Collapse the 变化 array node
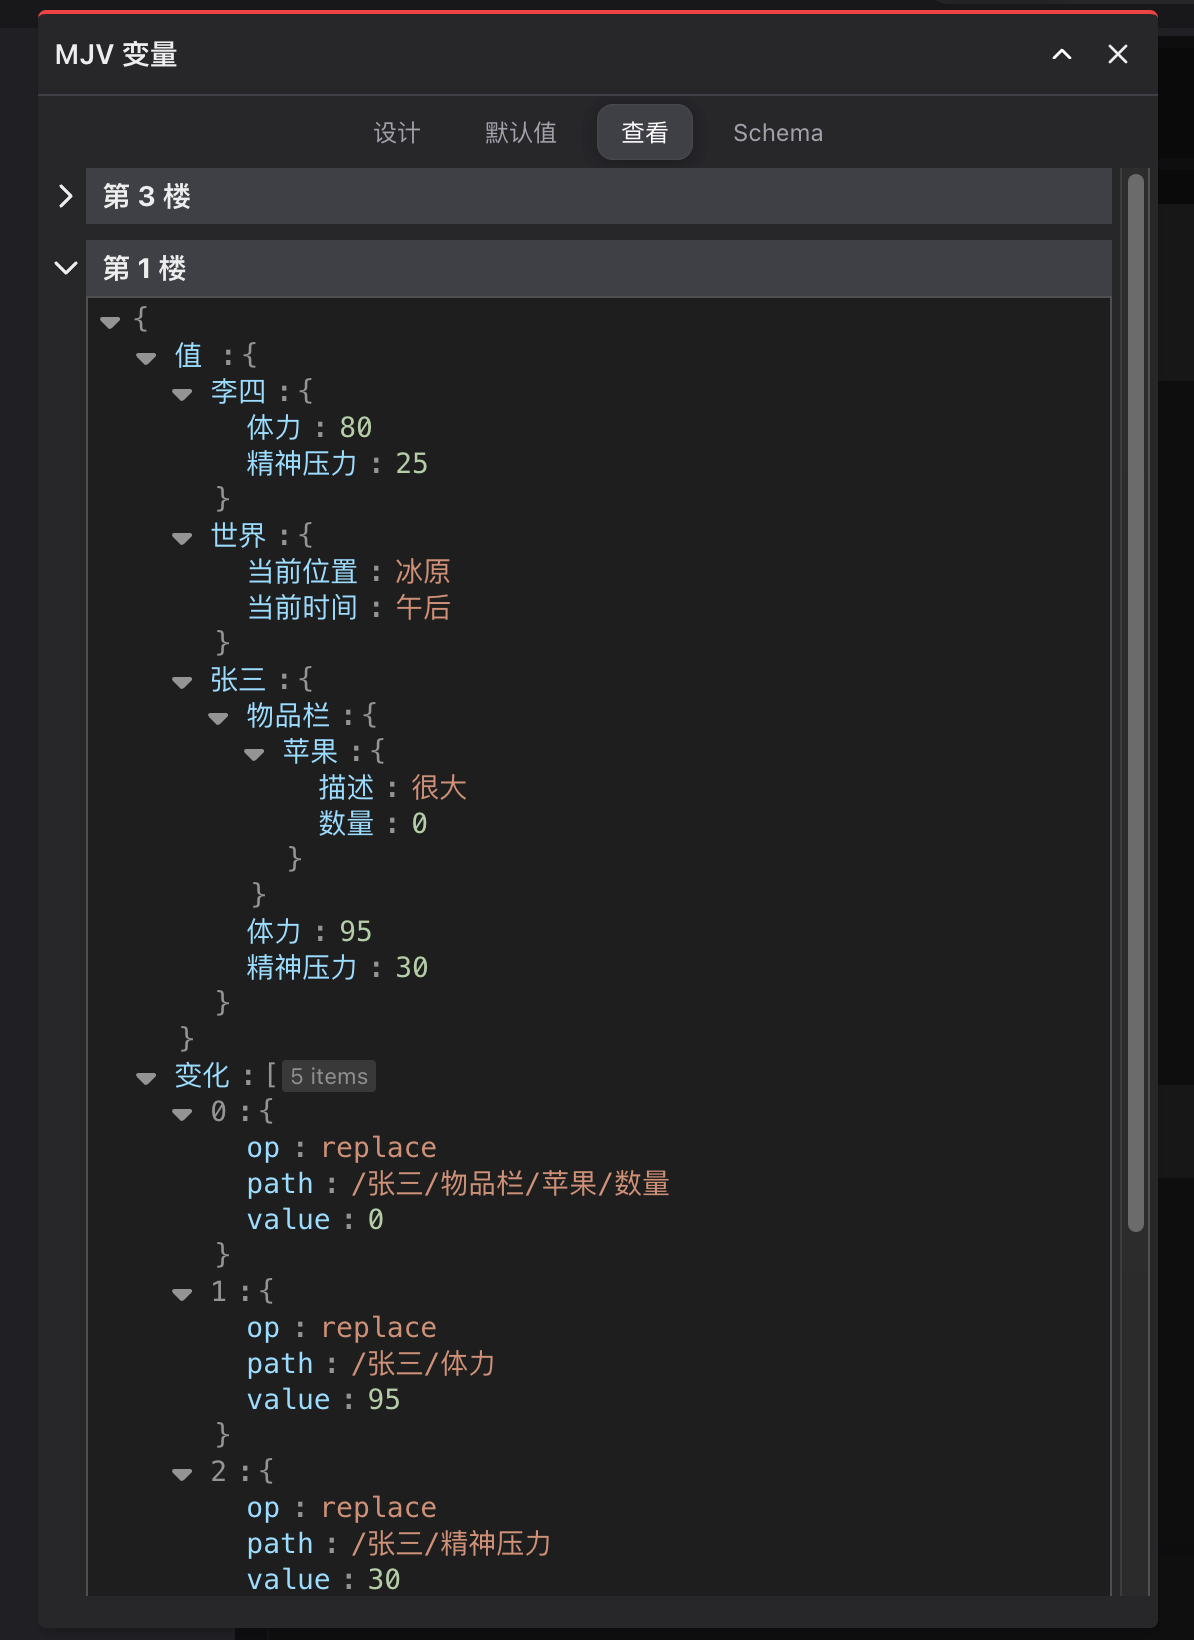Screen dimensions: 1194x1640 click(146, 1078)
